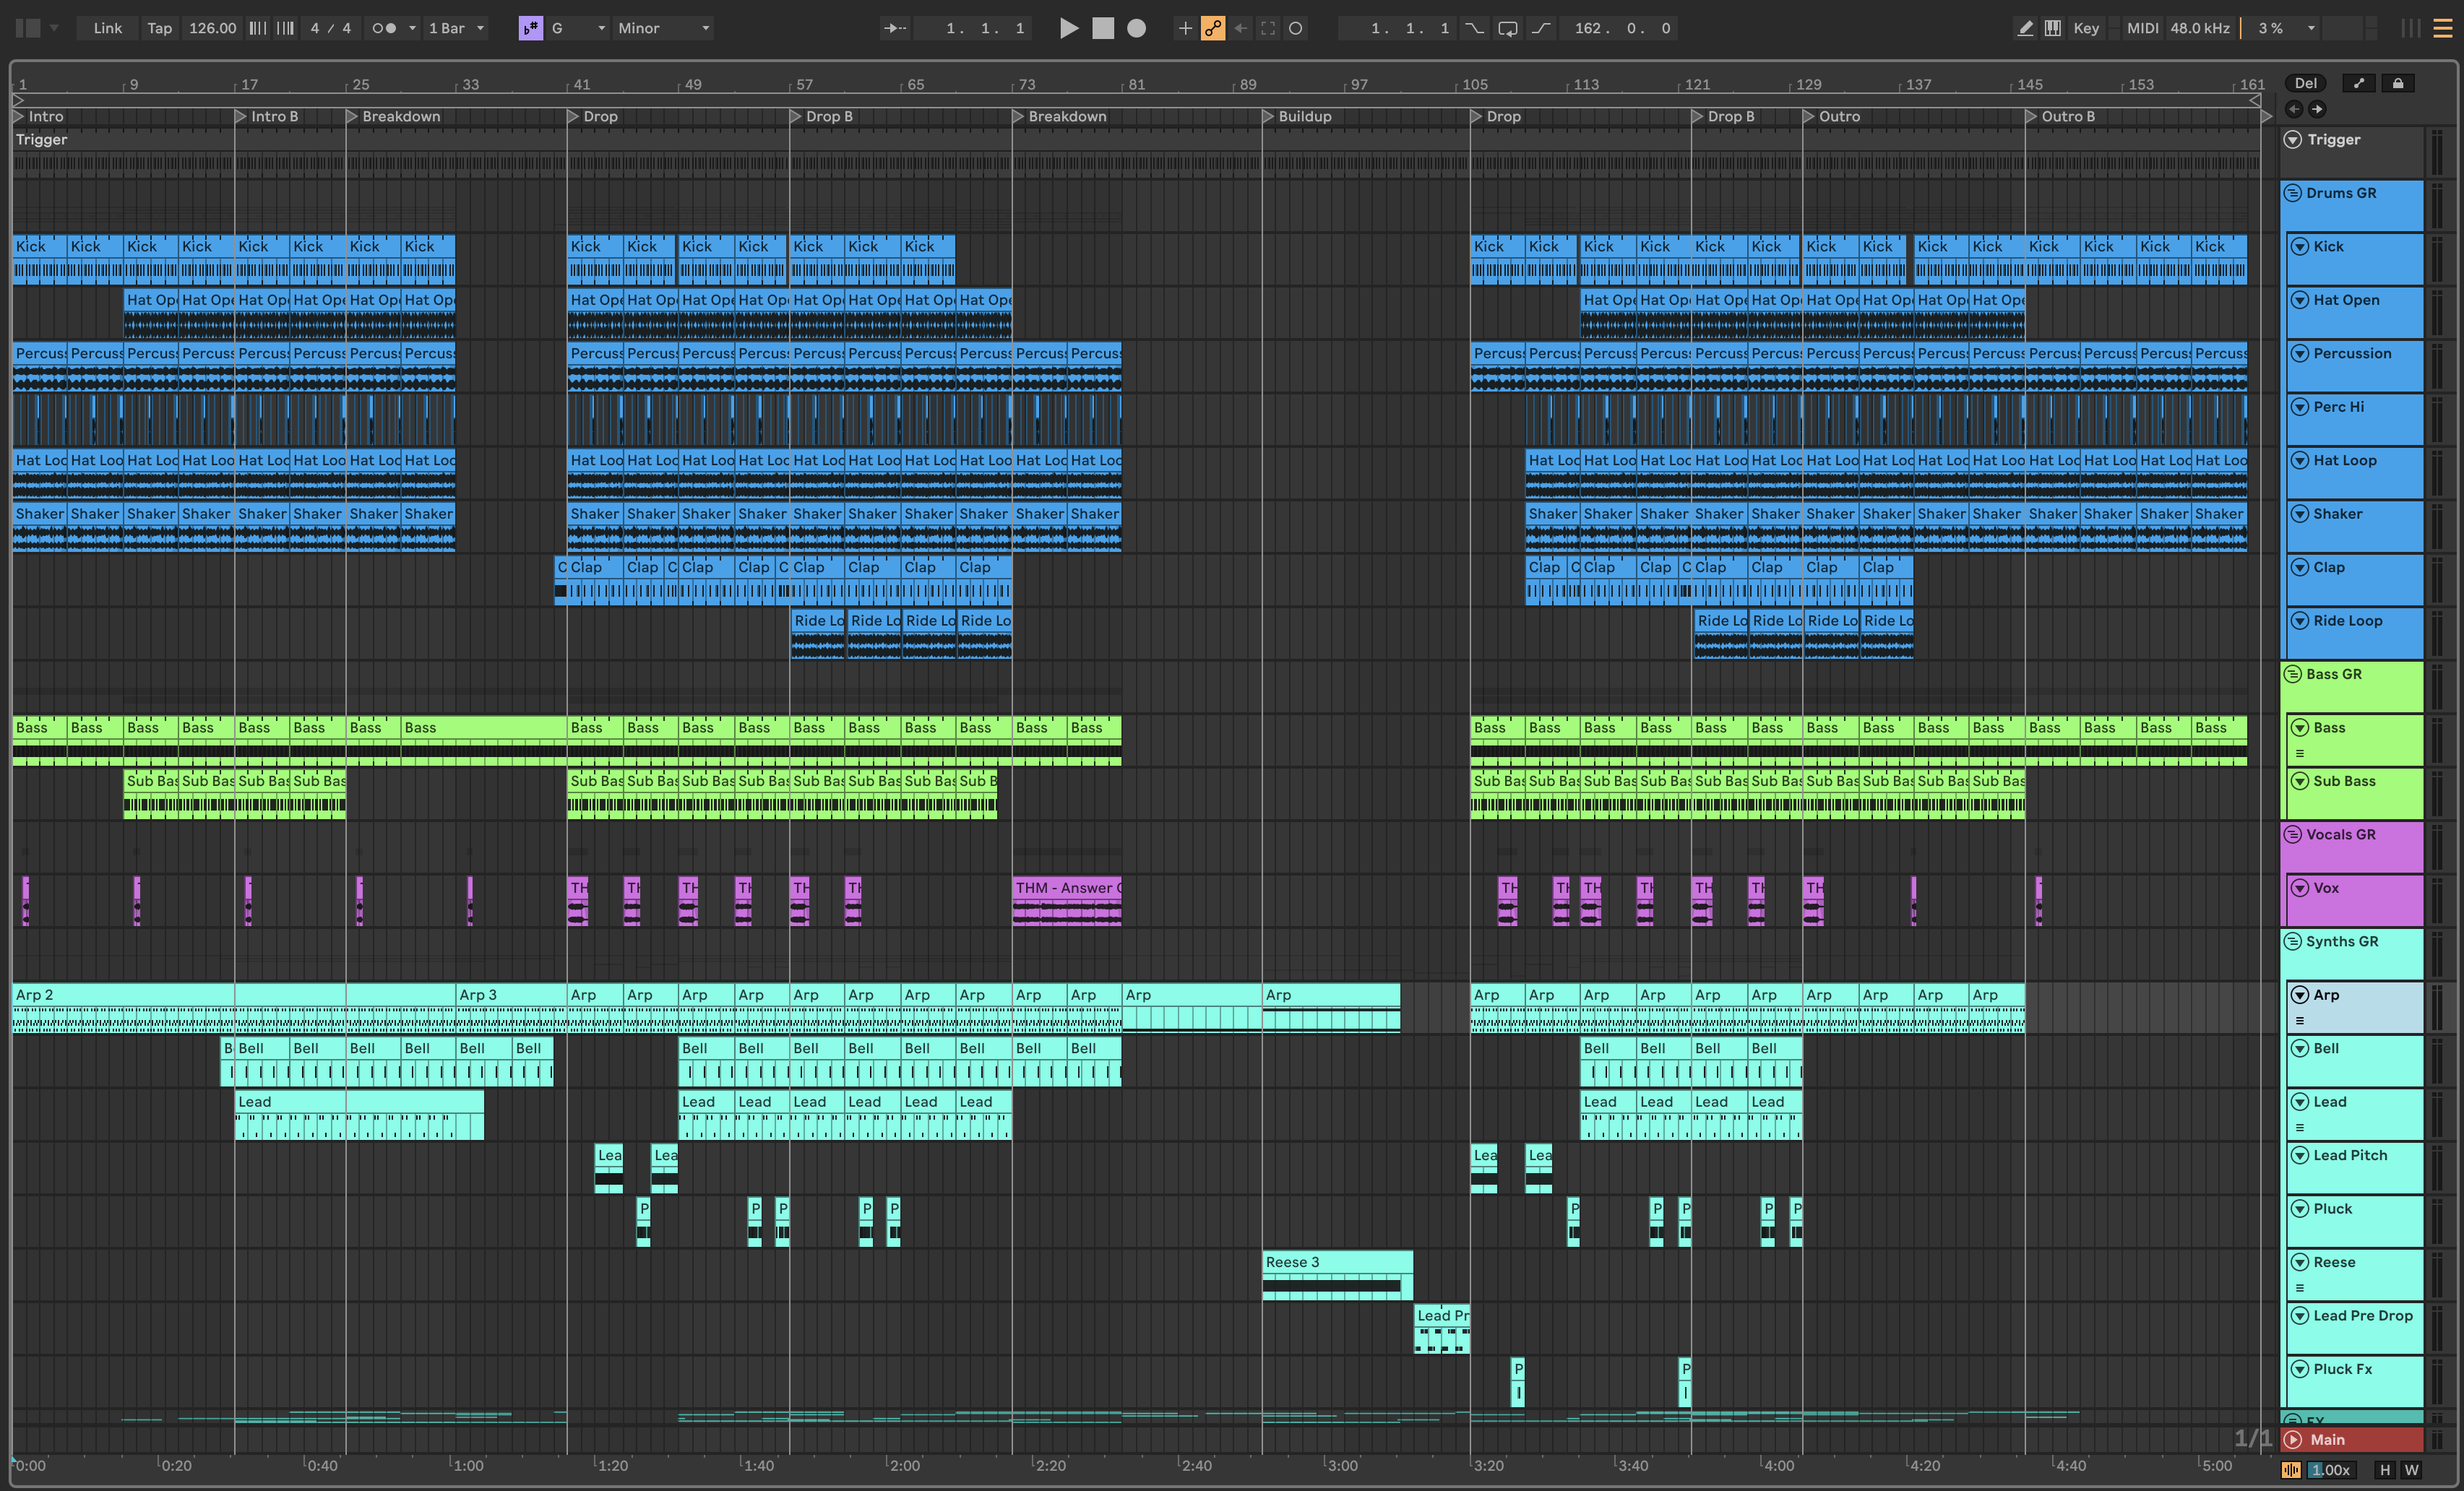Toggle the Draw Mode pencil icon
Viewport: 2464px width, 1491px height.
point(2025,28)
